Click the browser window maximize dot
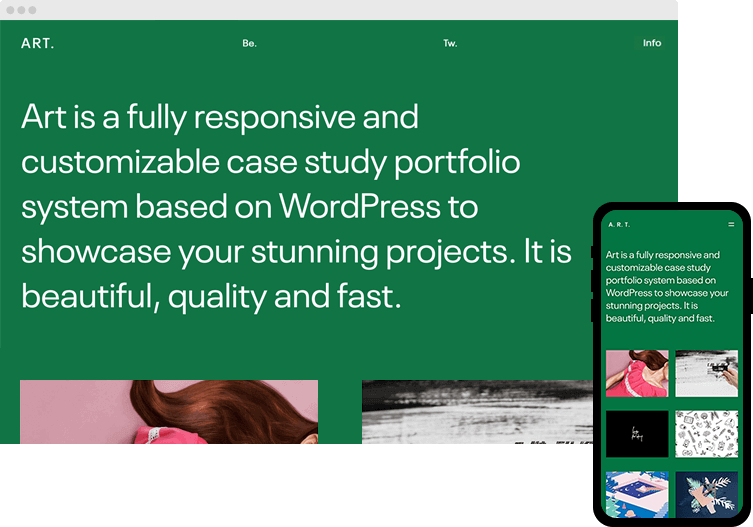The image size is (753, 527). click(32, 10)
